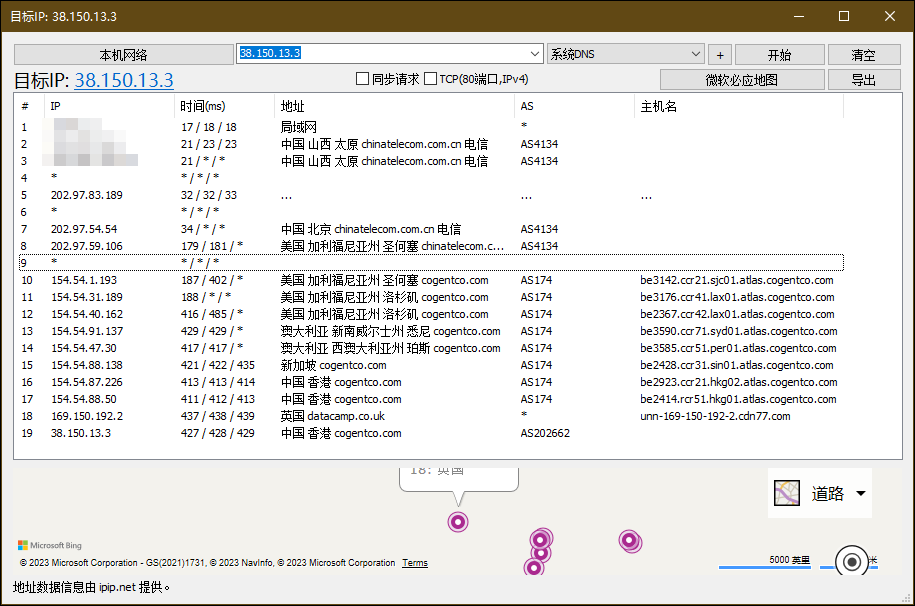Select hop 16 IP 154.54.87.226

pos(86,382)
